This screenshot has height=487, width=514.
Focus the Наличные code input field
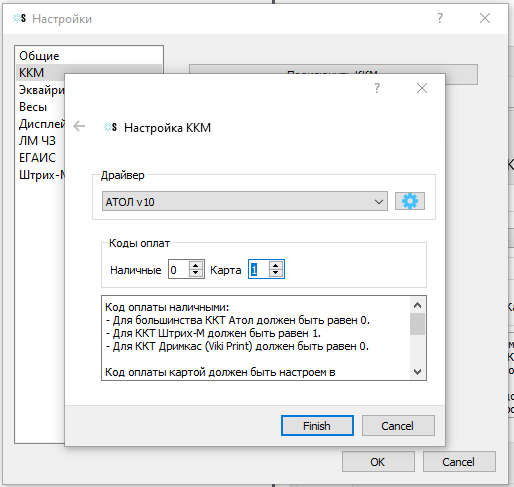click(x=179, y=269)
